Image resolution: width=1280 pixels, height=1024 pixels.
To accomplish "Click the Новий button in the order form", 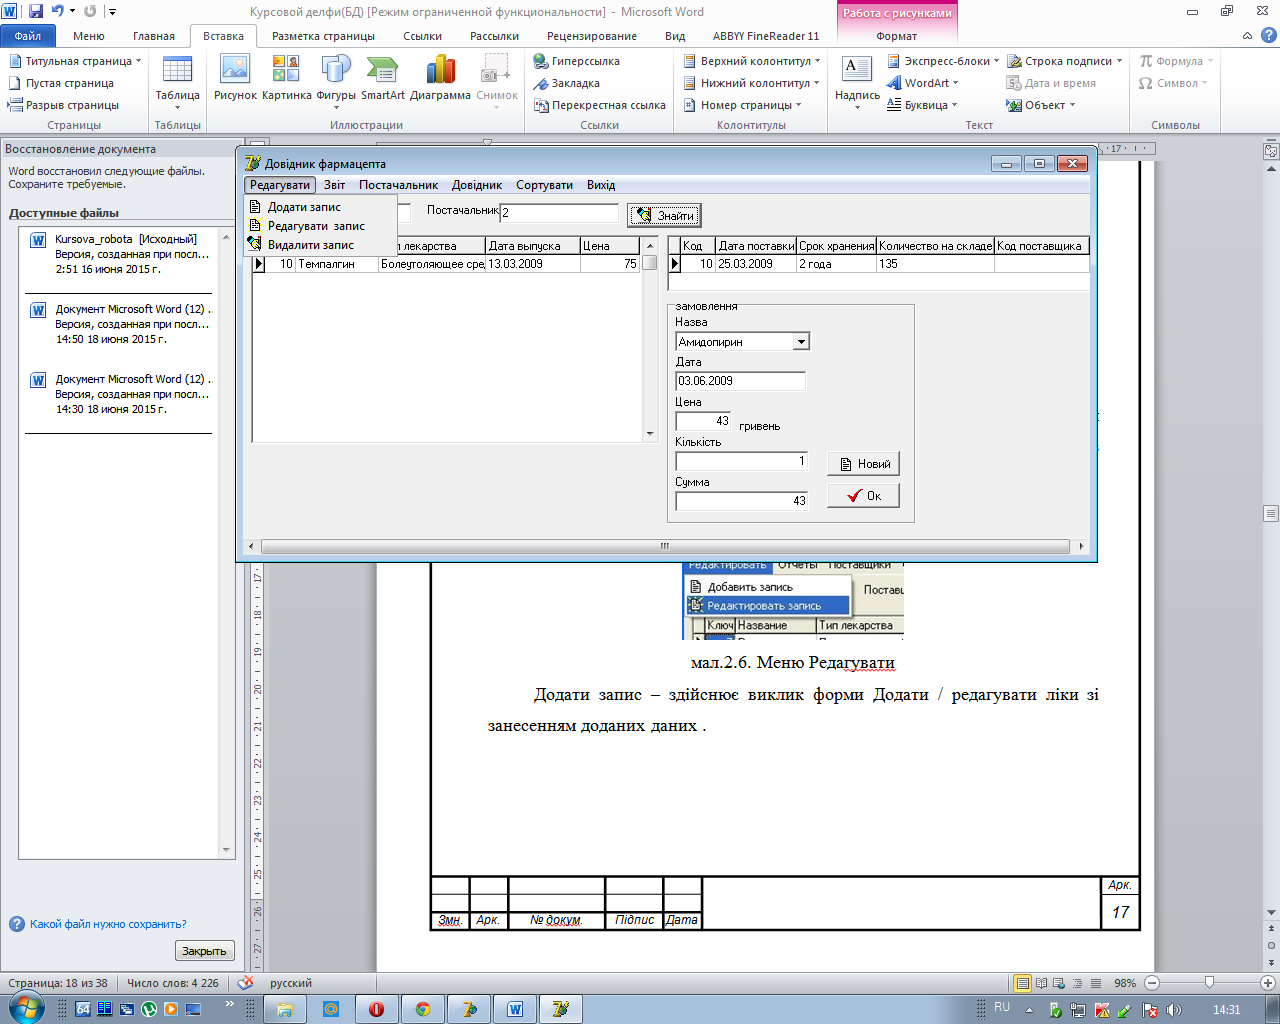I will [863, 464].
